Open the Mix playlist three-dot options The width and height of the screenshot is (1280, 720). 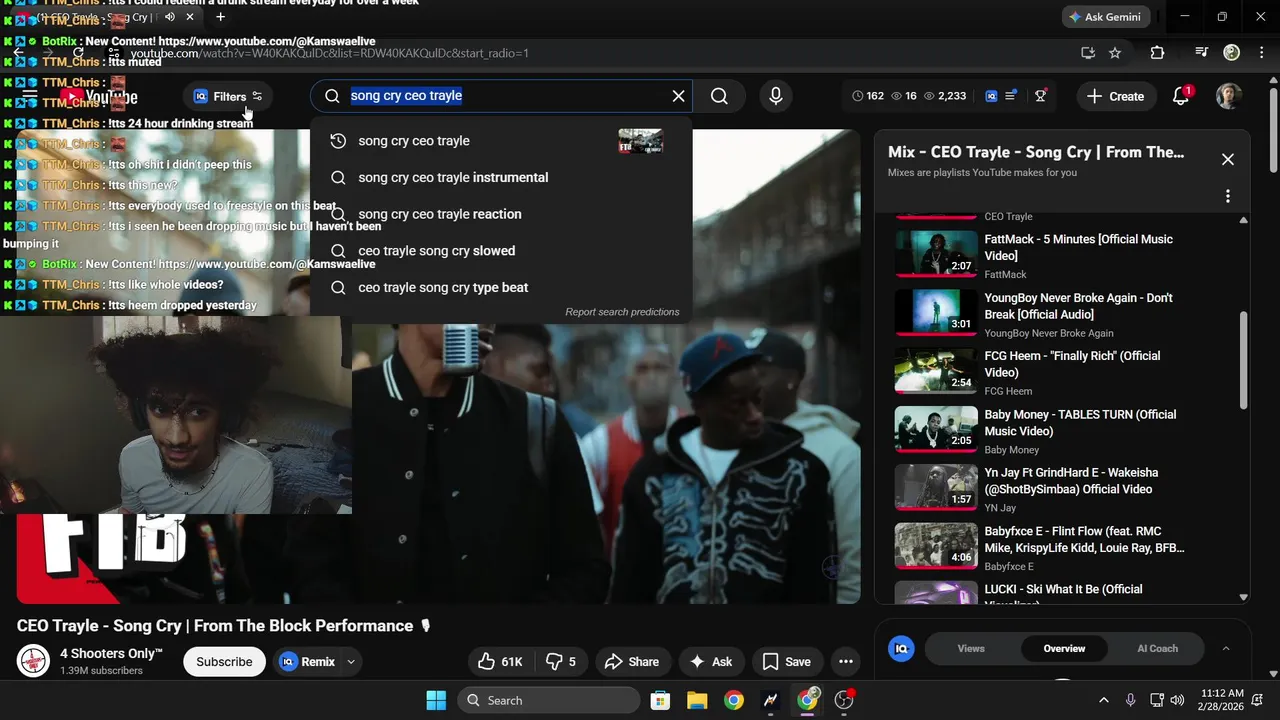[1228, 196]
